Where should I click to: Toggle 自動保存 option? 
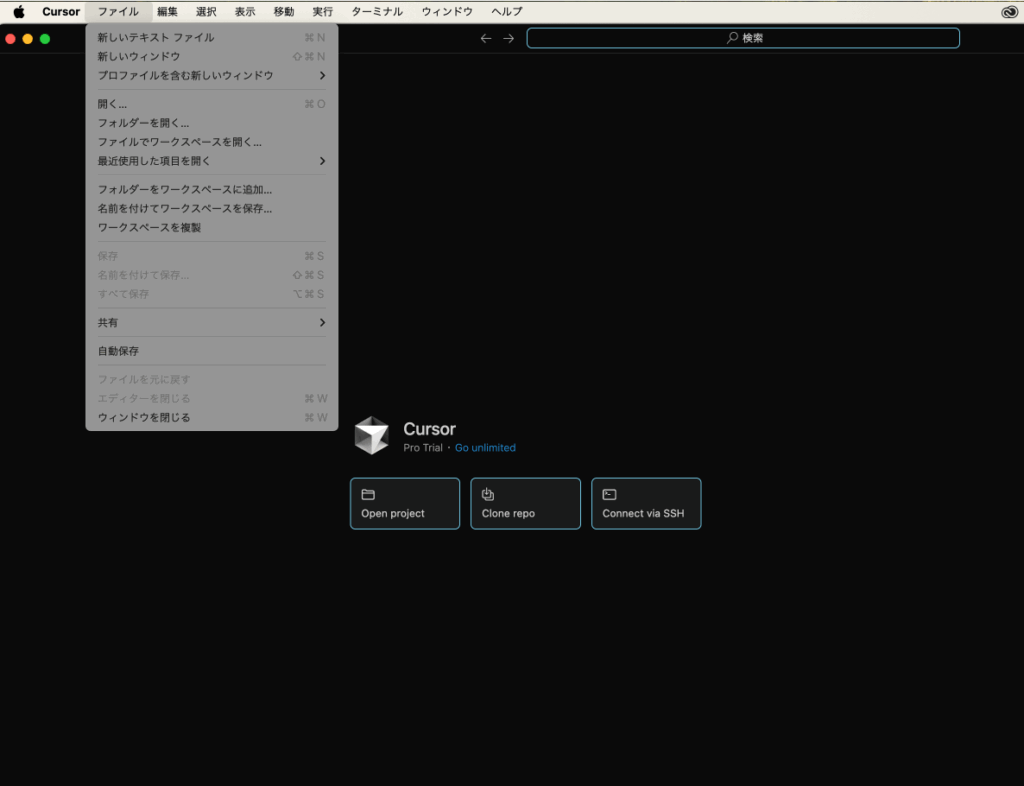tap(212, 351)
